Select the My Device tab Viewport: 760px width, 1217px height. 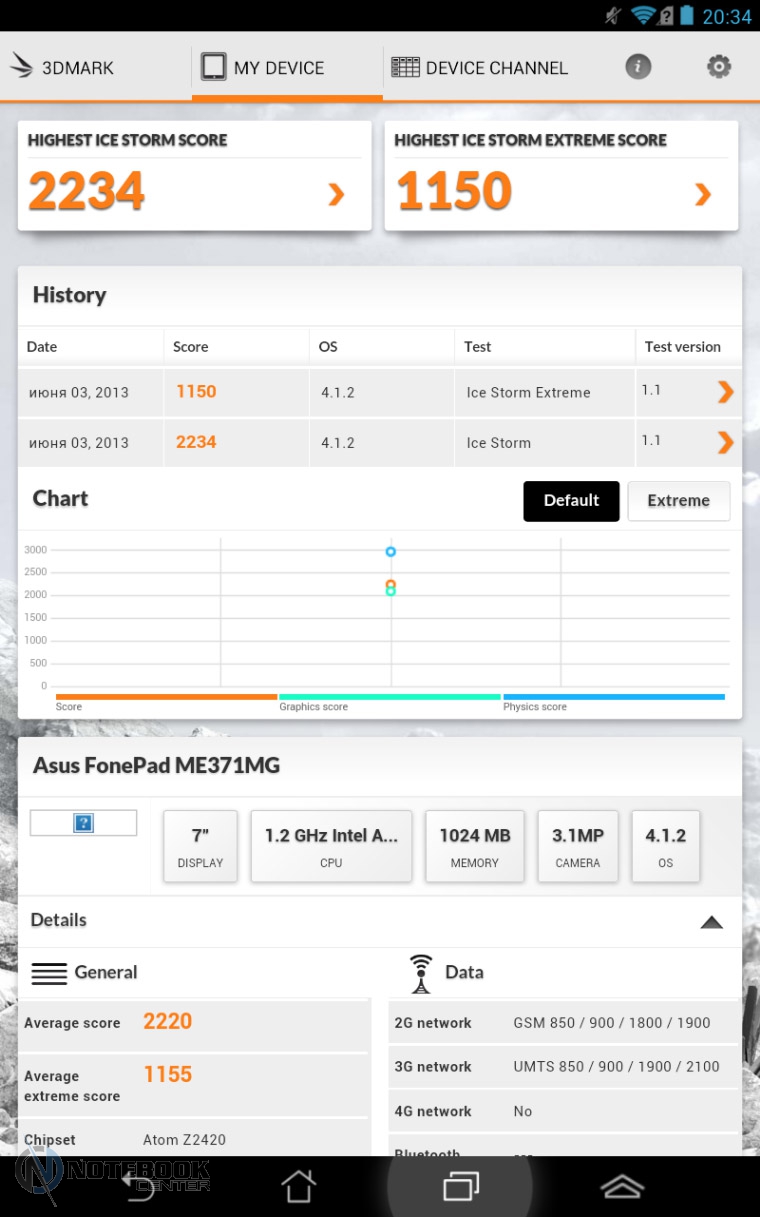264,68
